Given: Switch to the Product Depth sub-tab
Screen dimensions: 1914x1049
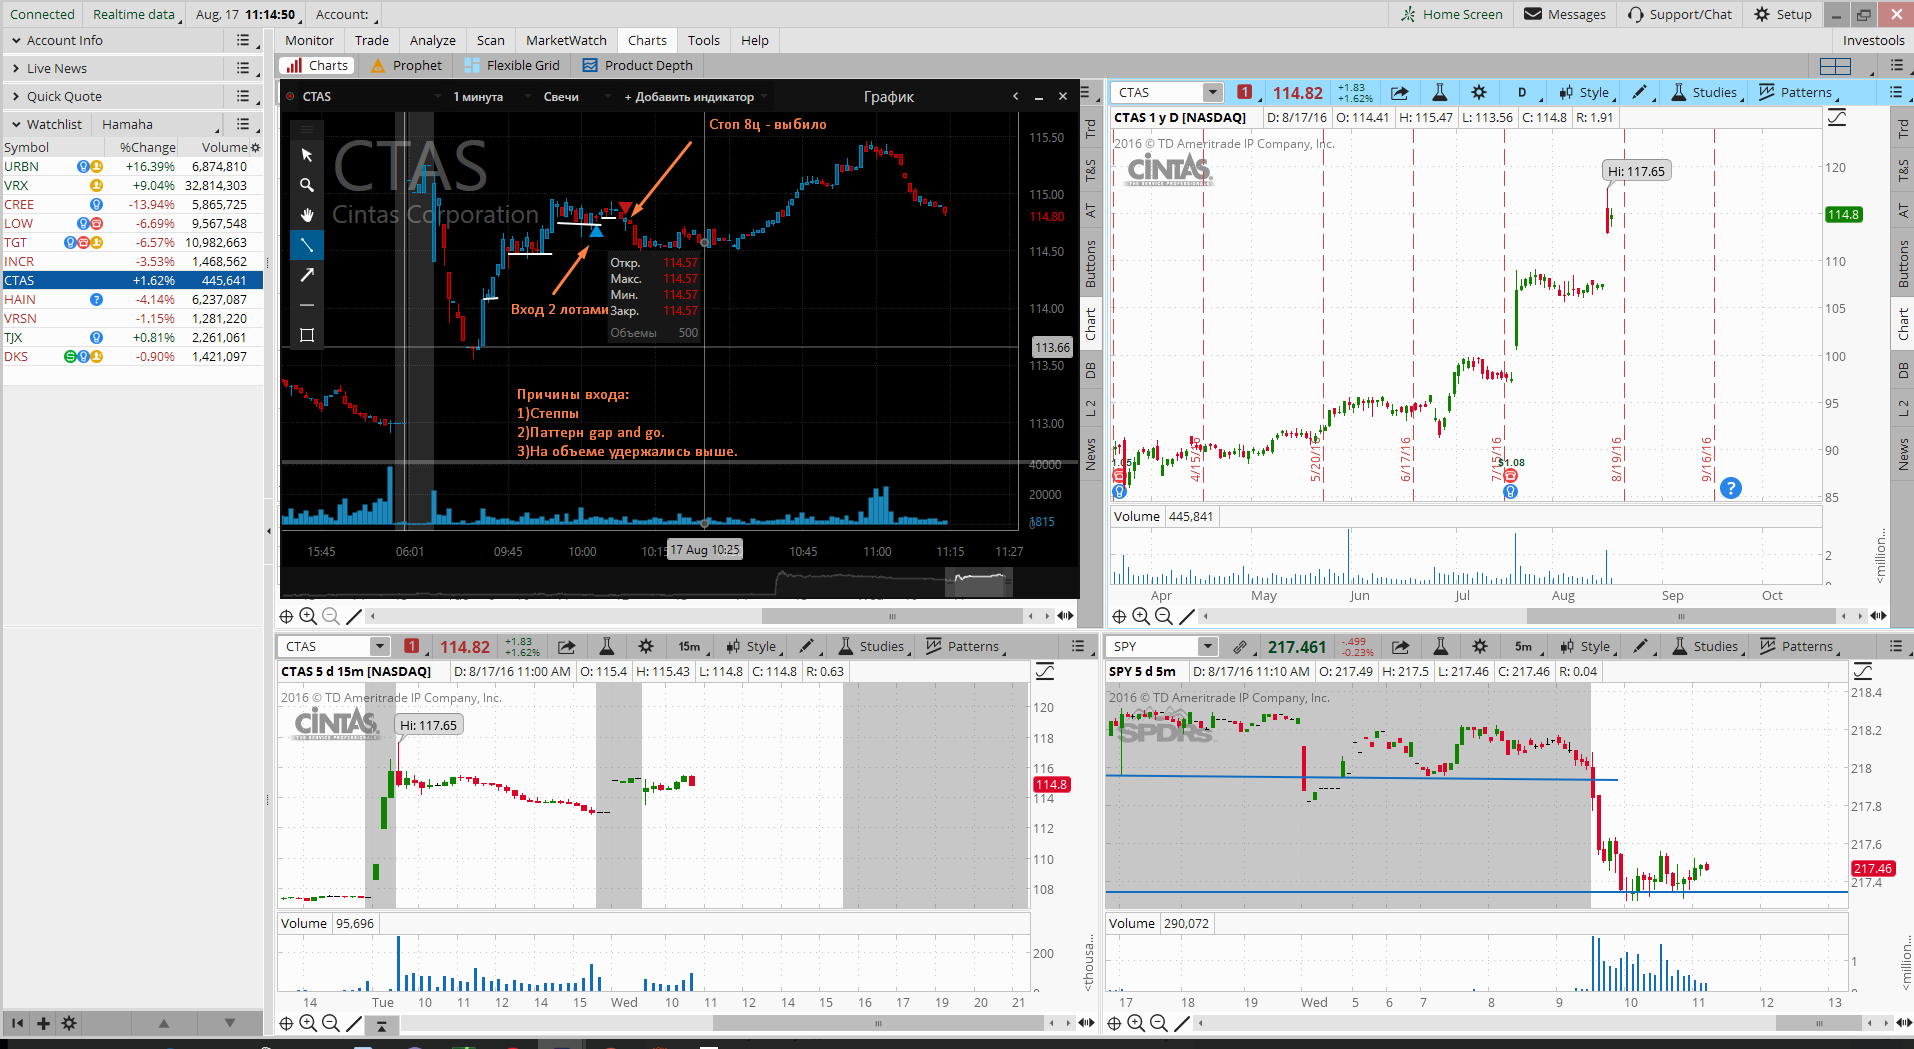Looking at the screenshot, I should tap(638, 66).
